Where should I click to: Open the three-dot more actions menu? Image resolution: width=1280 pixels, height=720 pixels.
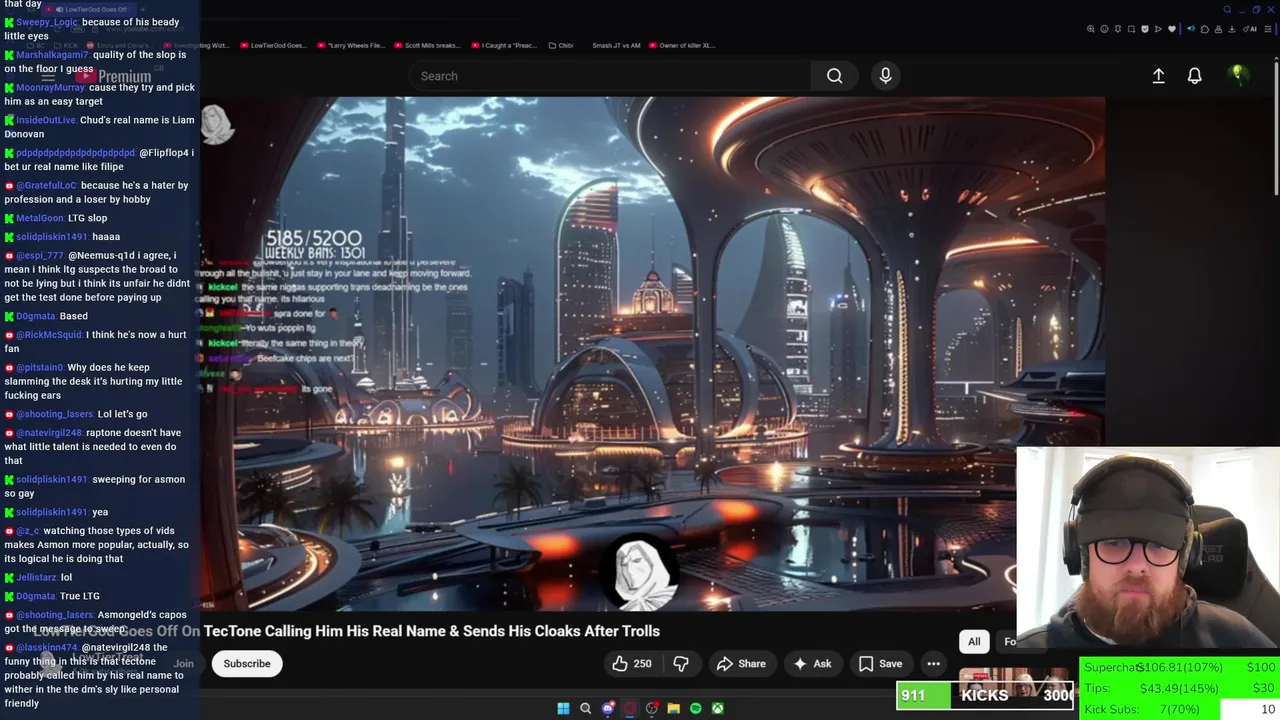933,664
